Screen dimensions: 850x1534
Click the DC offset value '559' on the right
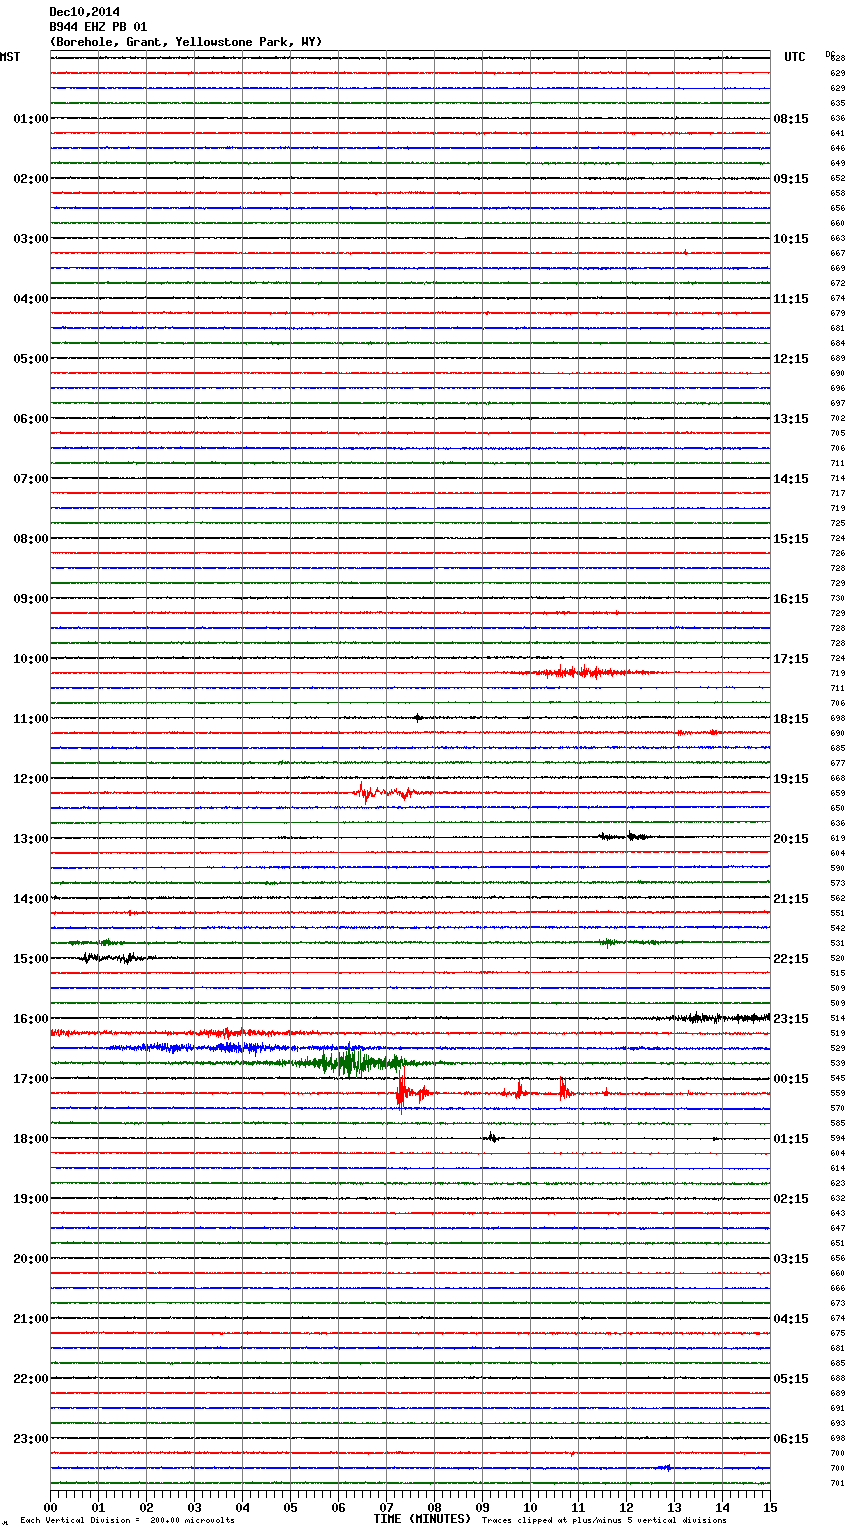pyautogui.click(x=837, y=1093)
